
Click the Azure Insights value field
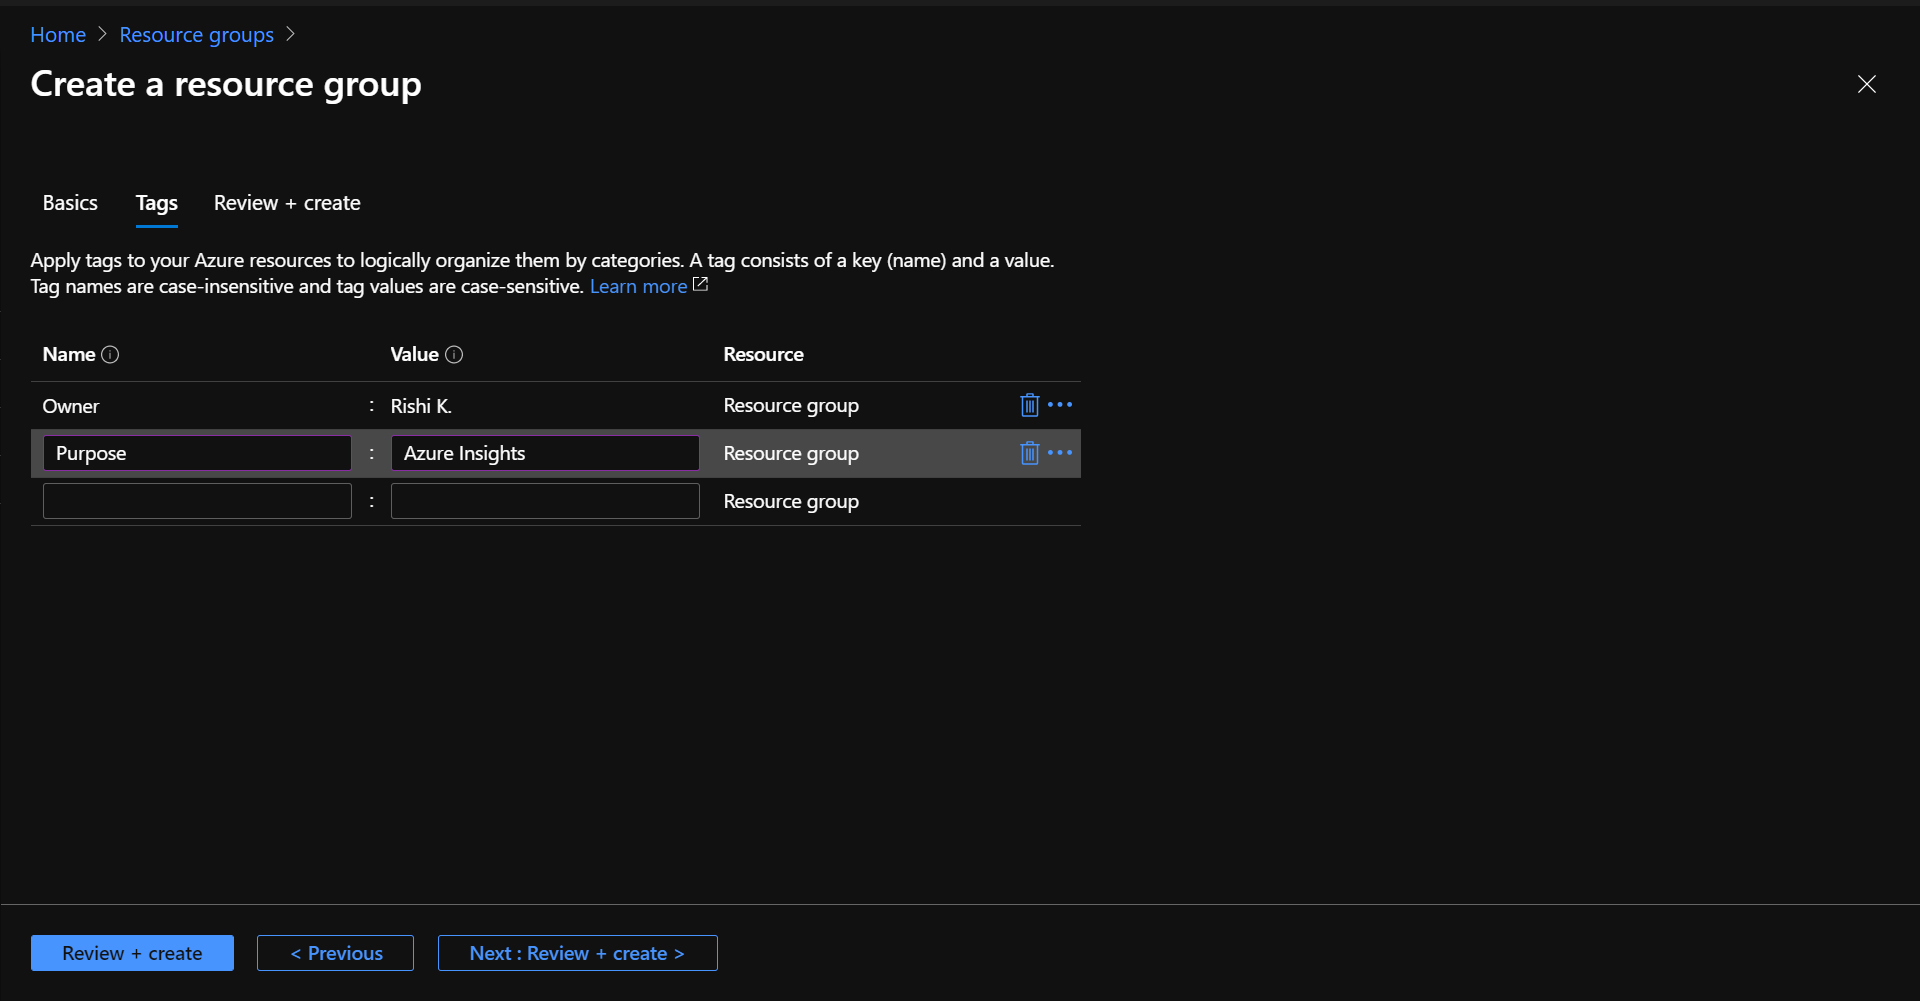pyautogui.click(x=545, y=453)
